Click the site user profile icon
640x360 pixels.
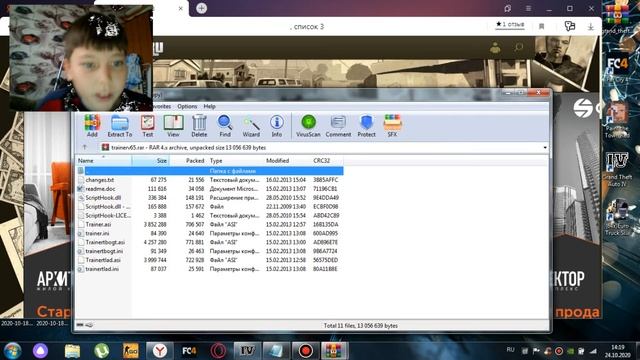tap(495, 48)
